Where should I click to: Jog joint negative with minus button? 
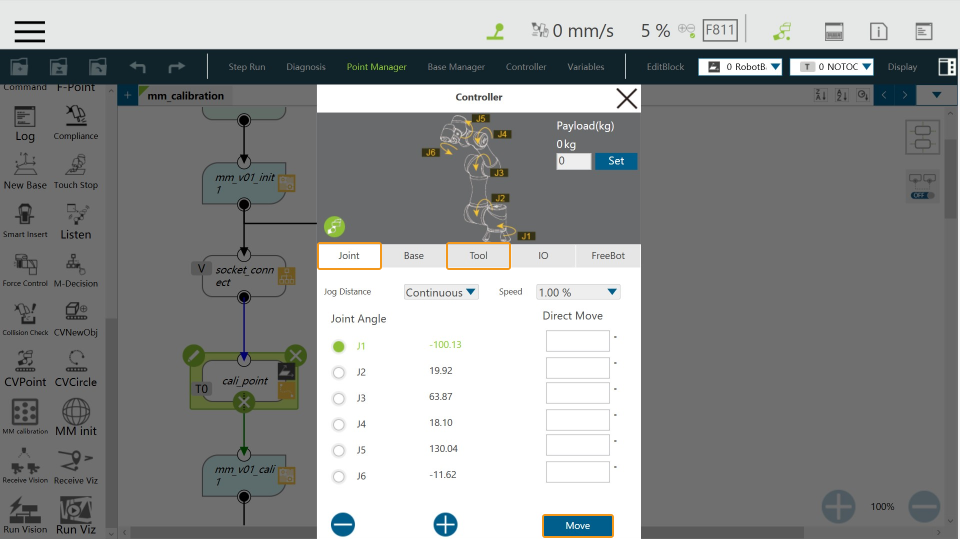tap(343, 524)
